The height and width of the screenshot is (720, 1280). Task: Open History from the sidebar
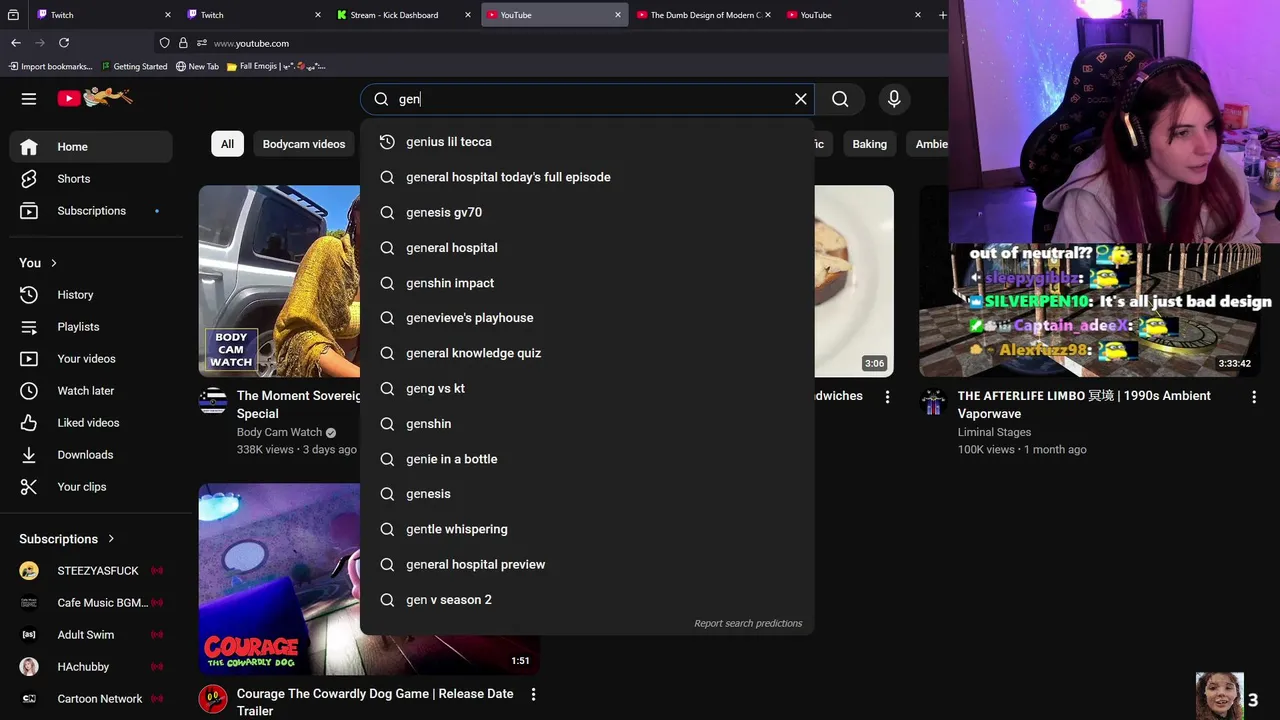[91, 295]
